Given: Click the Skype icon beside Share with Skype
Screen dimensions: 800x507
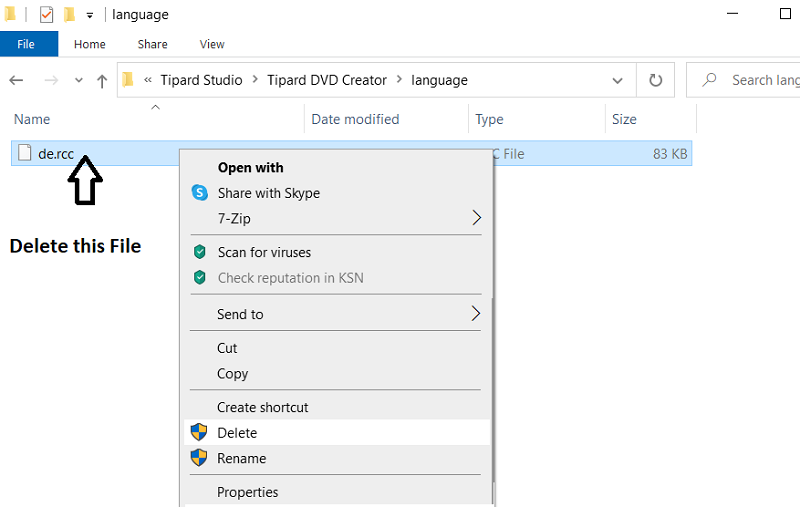Looking at the screenshot, I should point(199,193).
